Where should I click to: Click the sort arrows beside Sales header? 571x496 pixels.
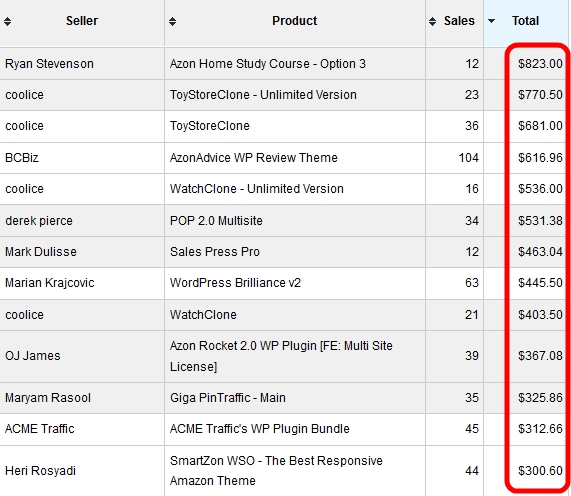coord(432,21)
